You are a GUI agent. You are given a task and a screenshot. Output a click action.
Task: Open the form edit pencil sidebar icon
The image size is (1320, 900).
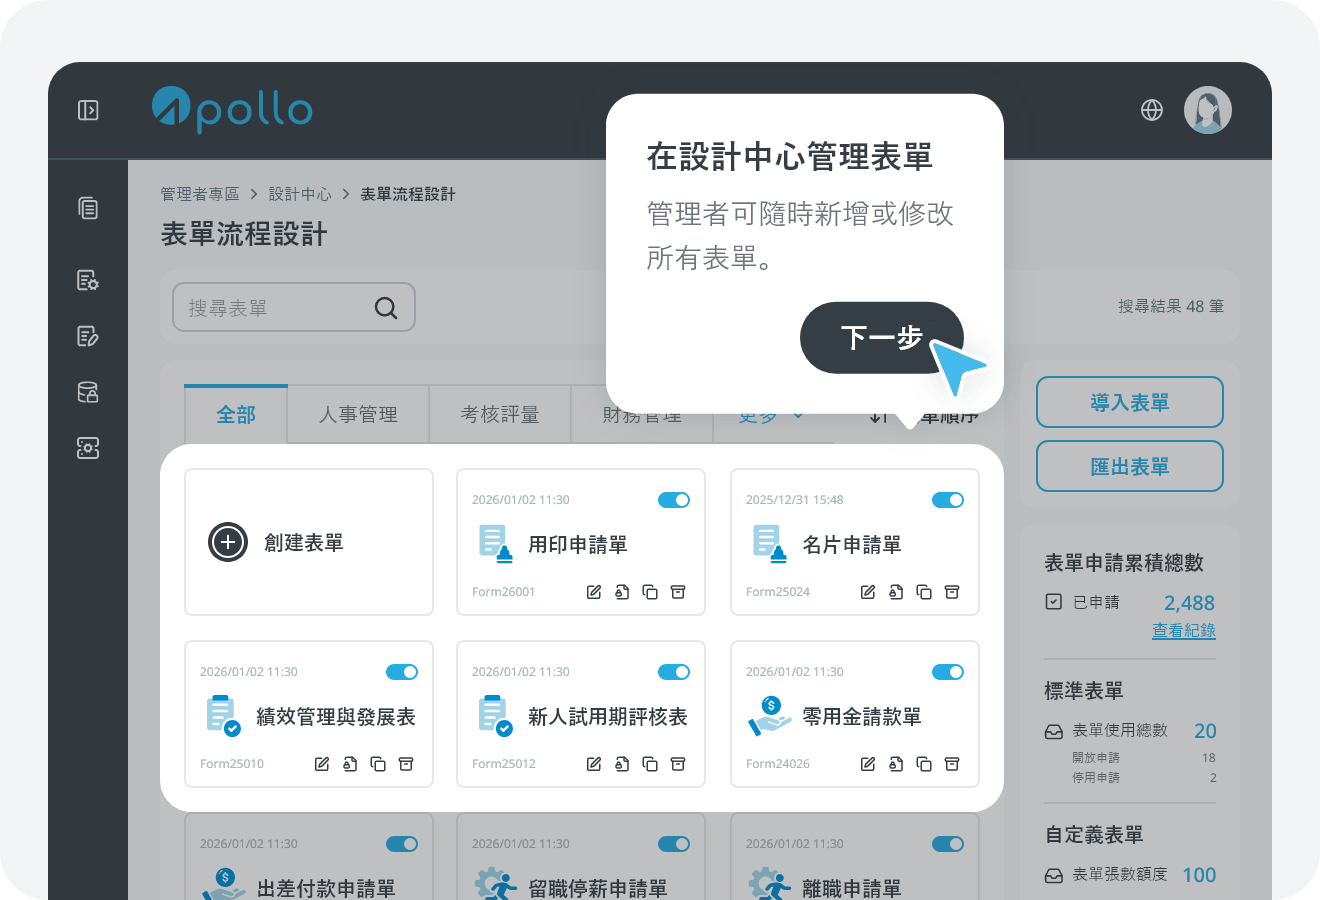88,336
